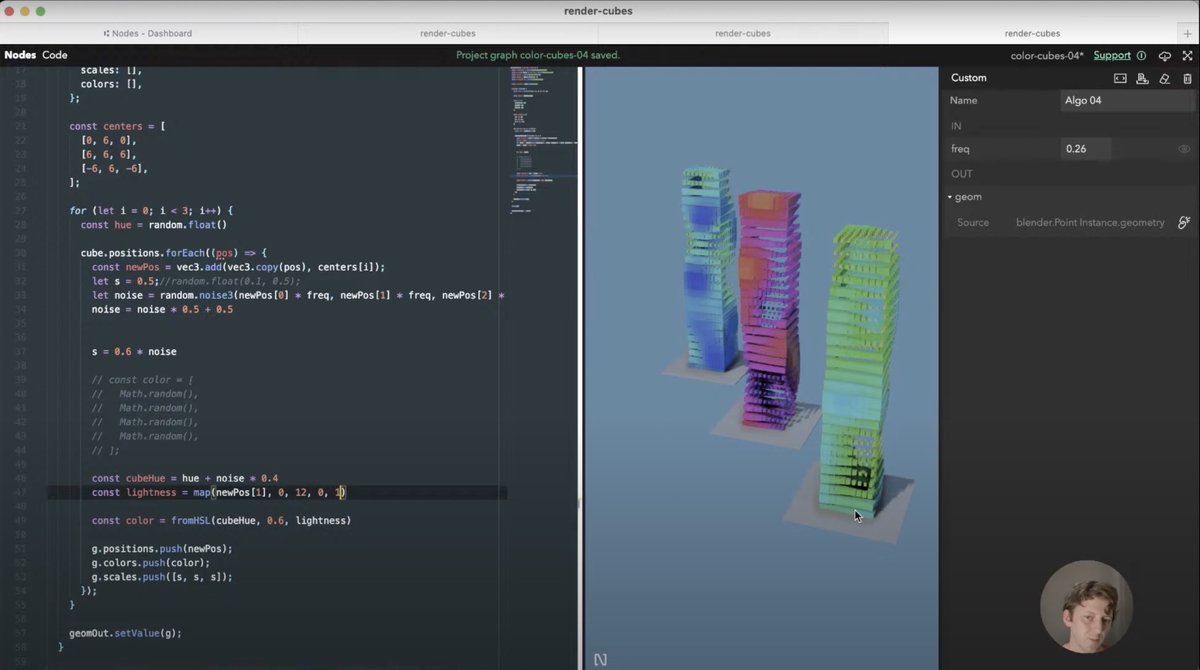The height and width of the screenshot is (670, 1200).
Task: Click the webcam video thumbnail
Action: [x=1086, y=607]
